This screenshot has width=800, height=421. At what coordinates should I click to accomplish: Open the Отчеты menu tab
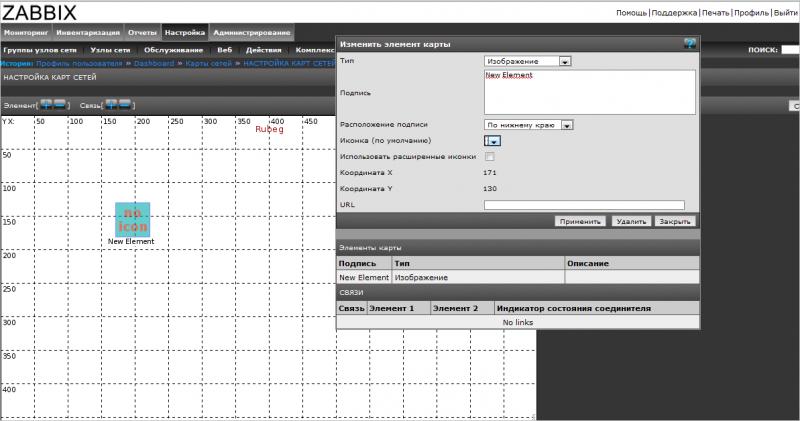(x=142, y=32)
